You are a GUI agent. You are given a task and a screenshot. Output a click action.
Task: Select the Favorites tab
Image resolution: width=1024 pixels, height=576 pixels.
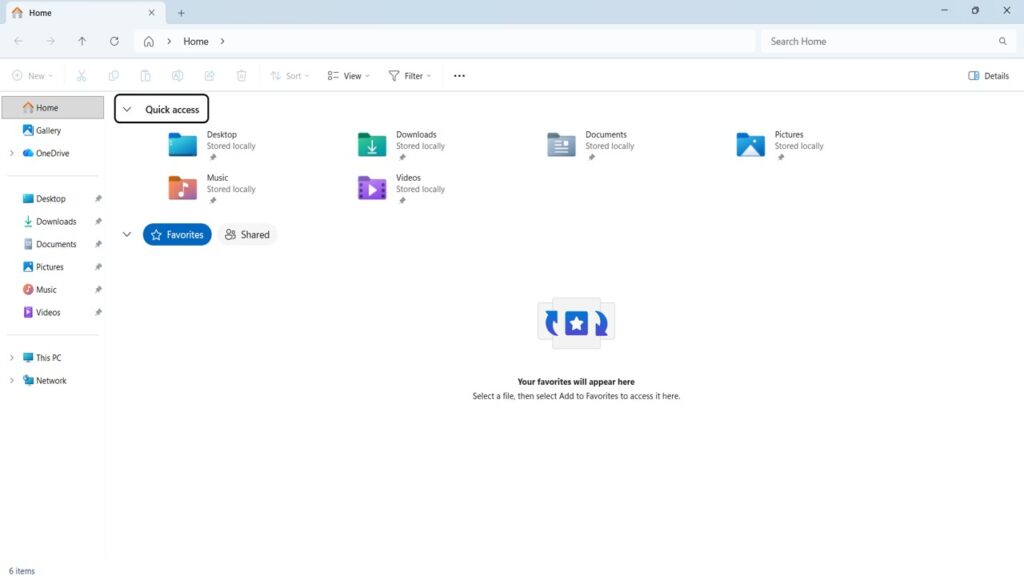pyautogui.click(x=177, y=235)
